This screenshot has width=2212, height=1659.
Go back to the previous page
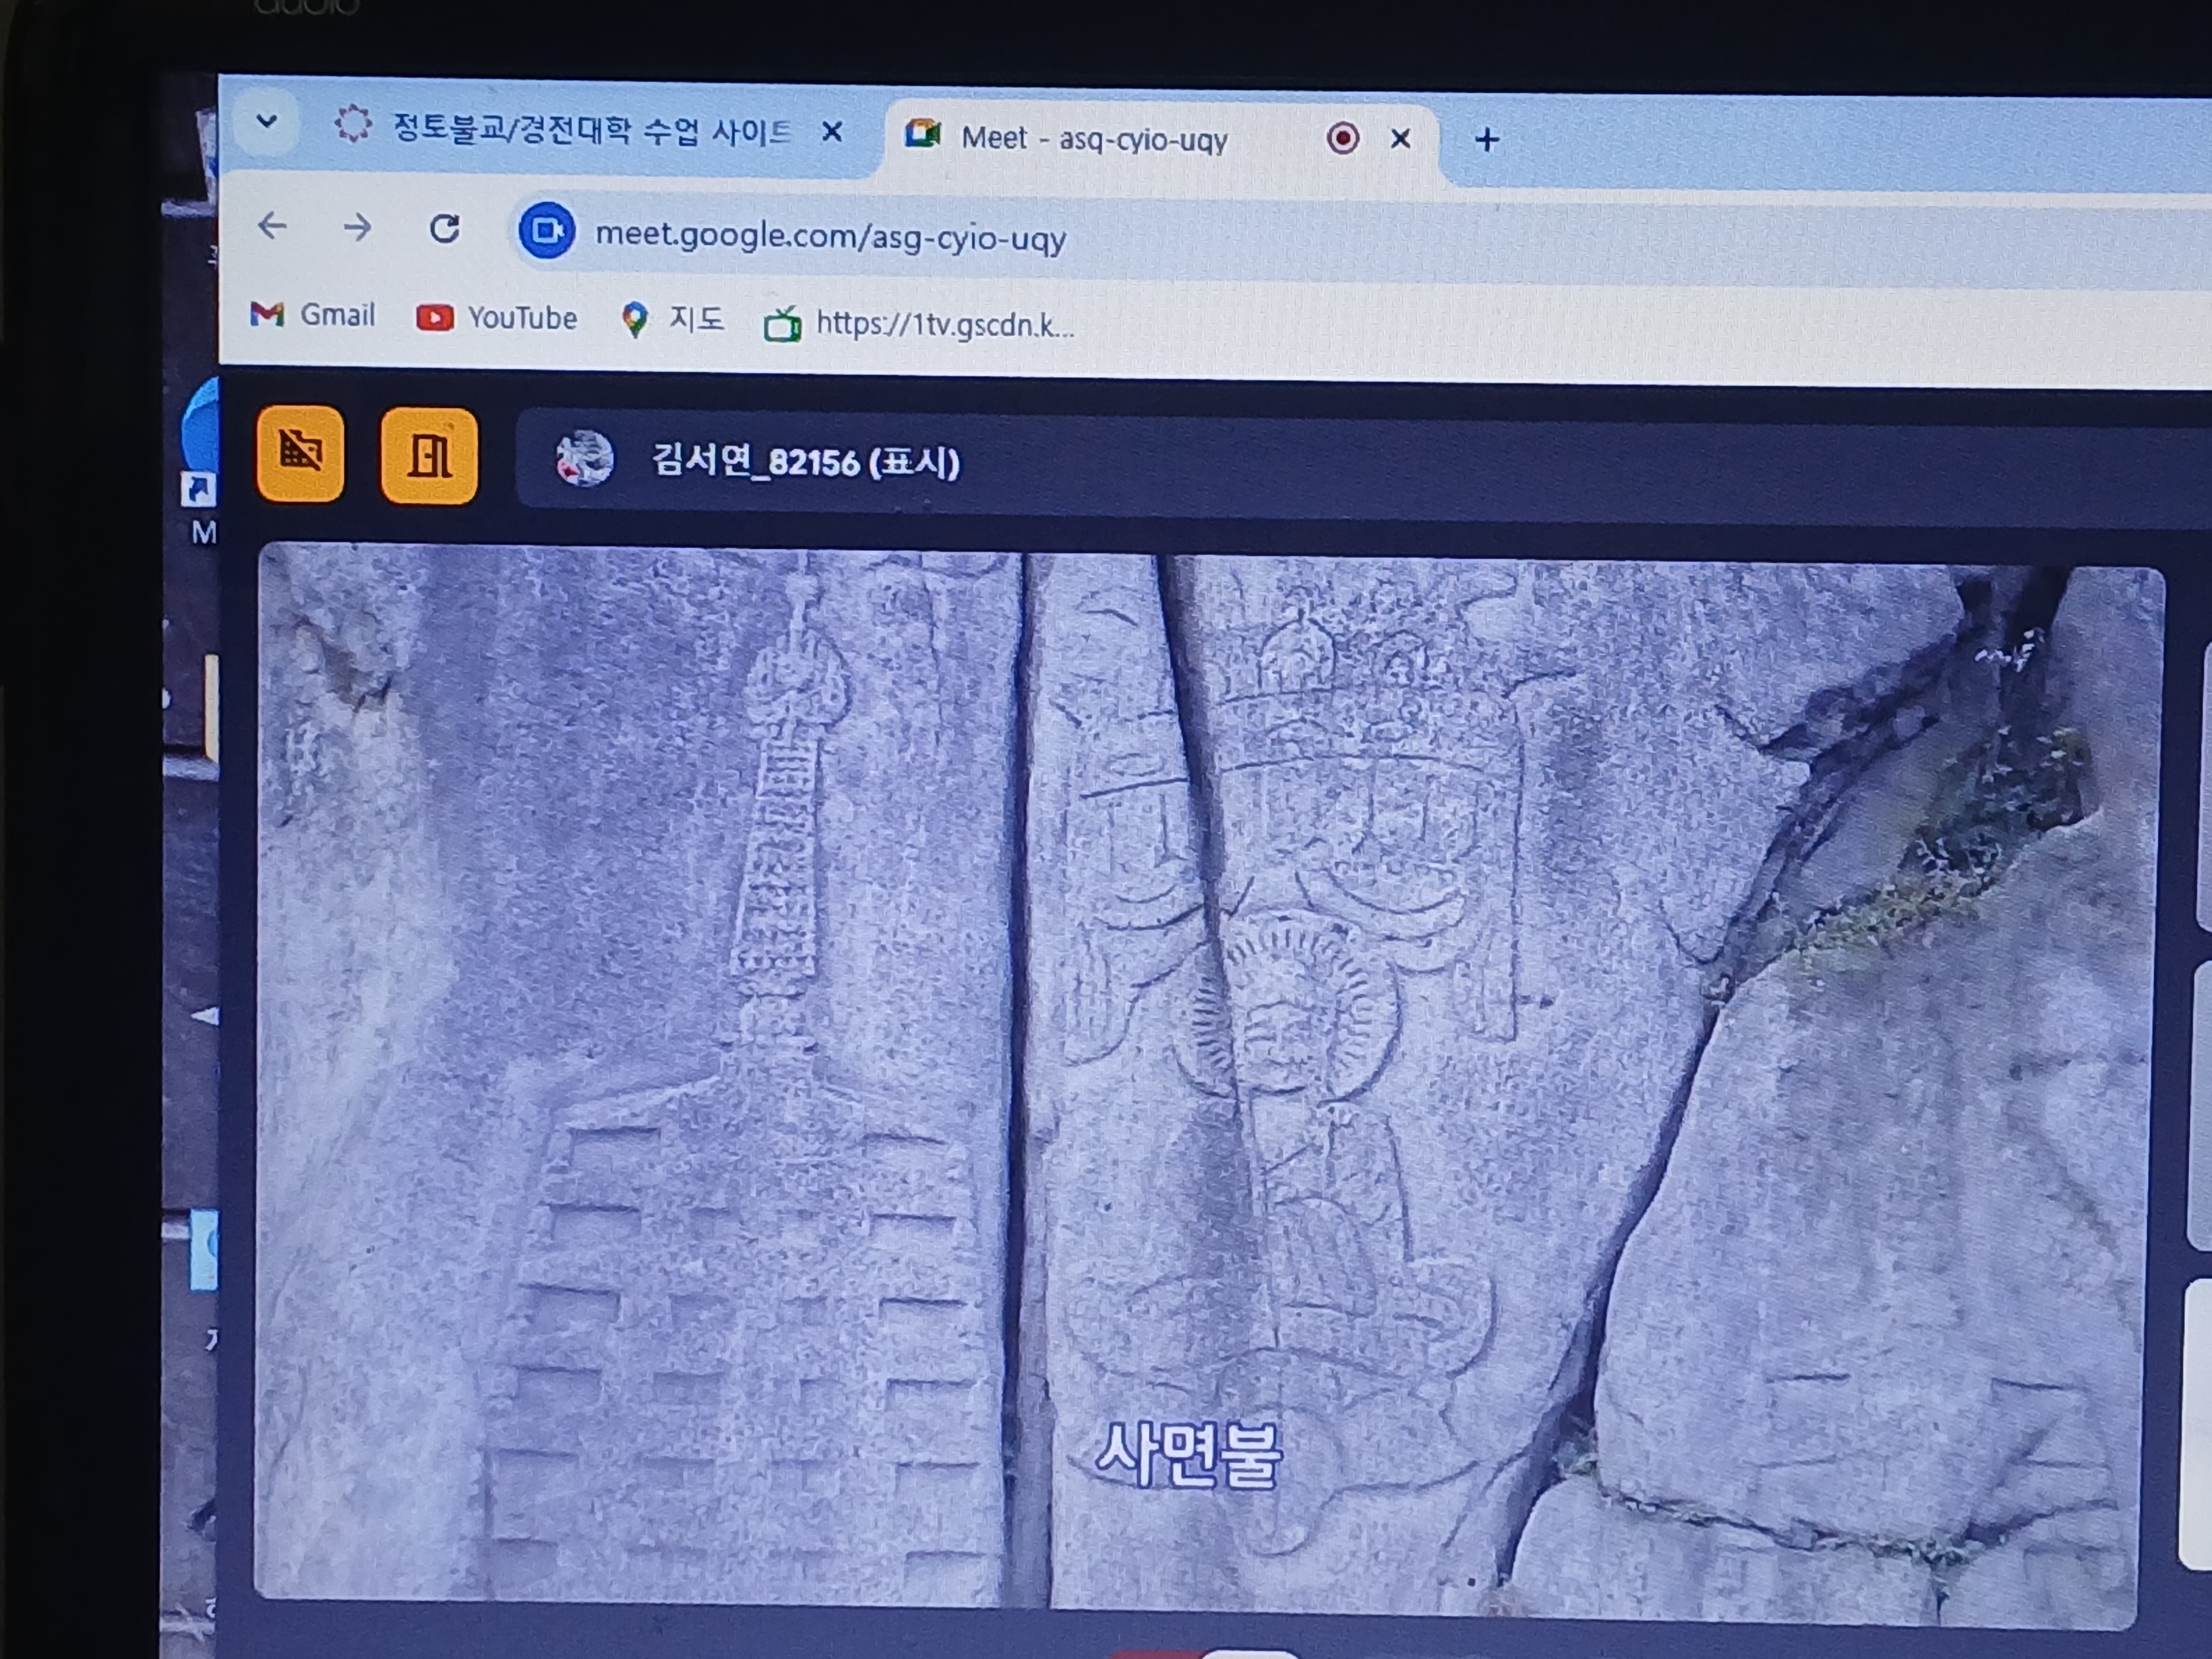(272, 227)
